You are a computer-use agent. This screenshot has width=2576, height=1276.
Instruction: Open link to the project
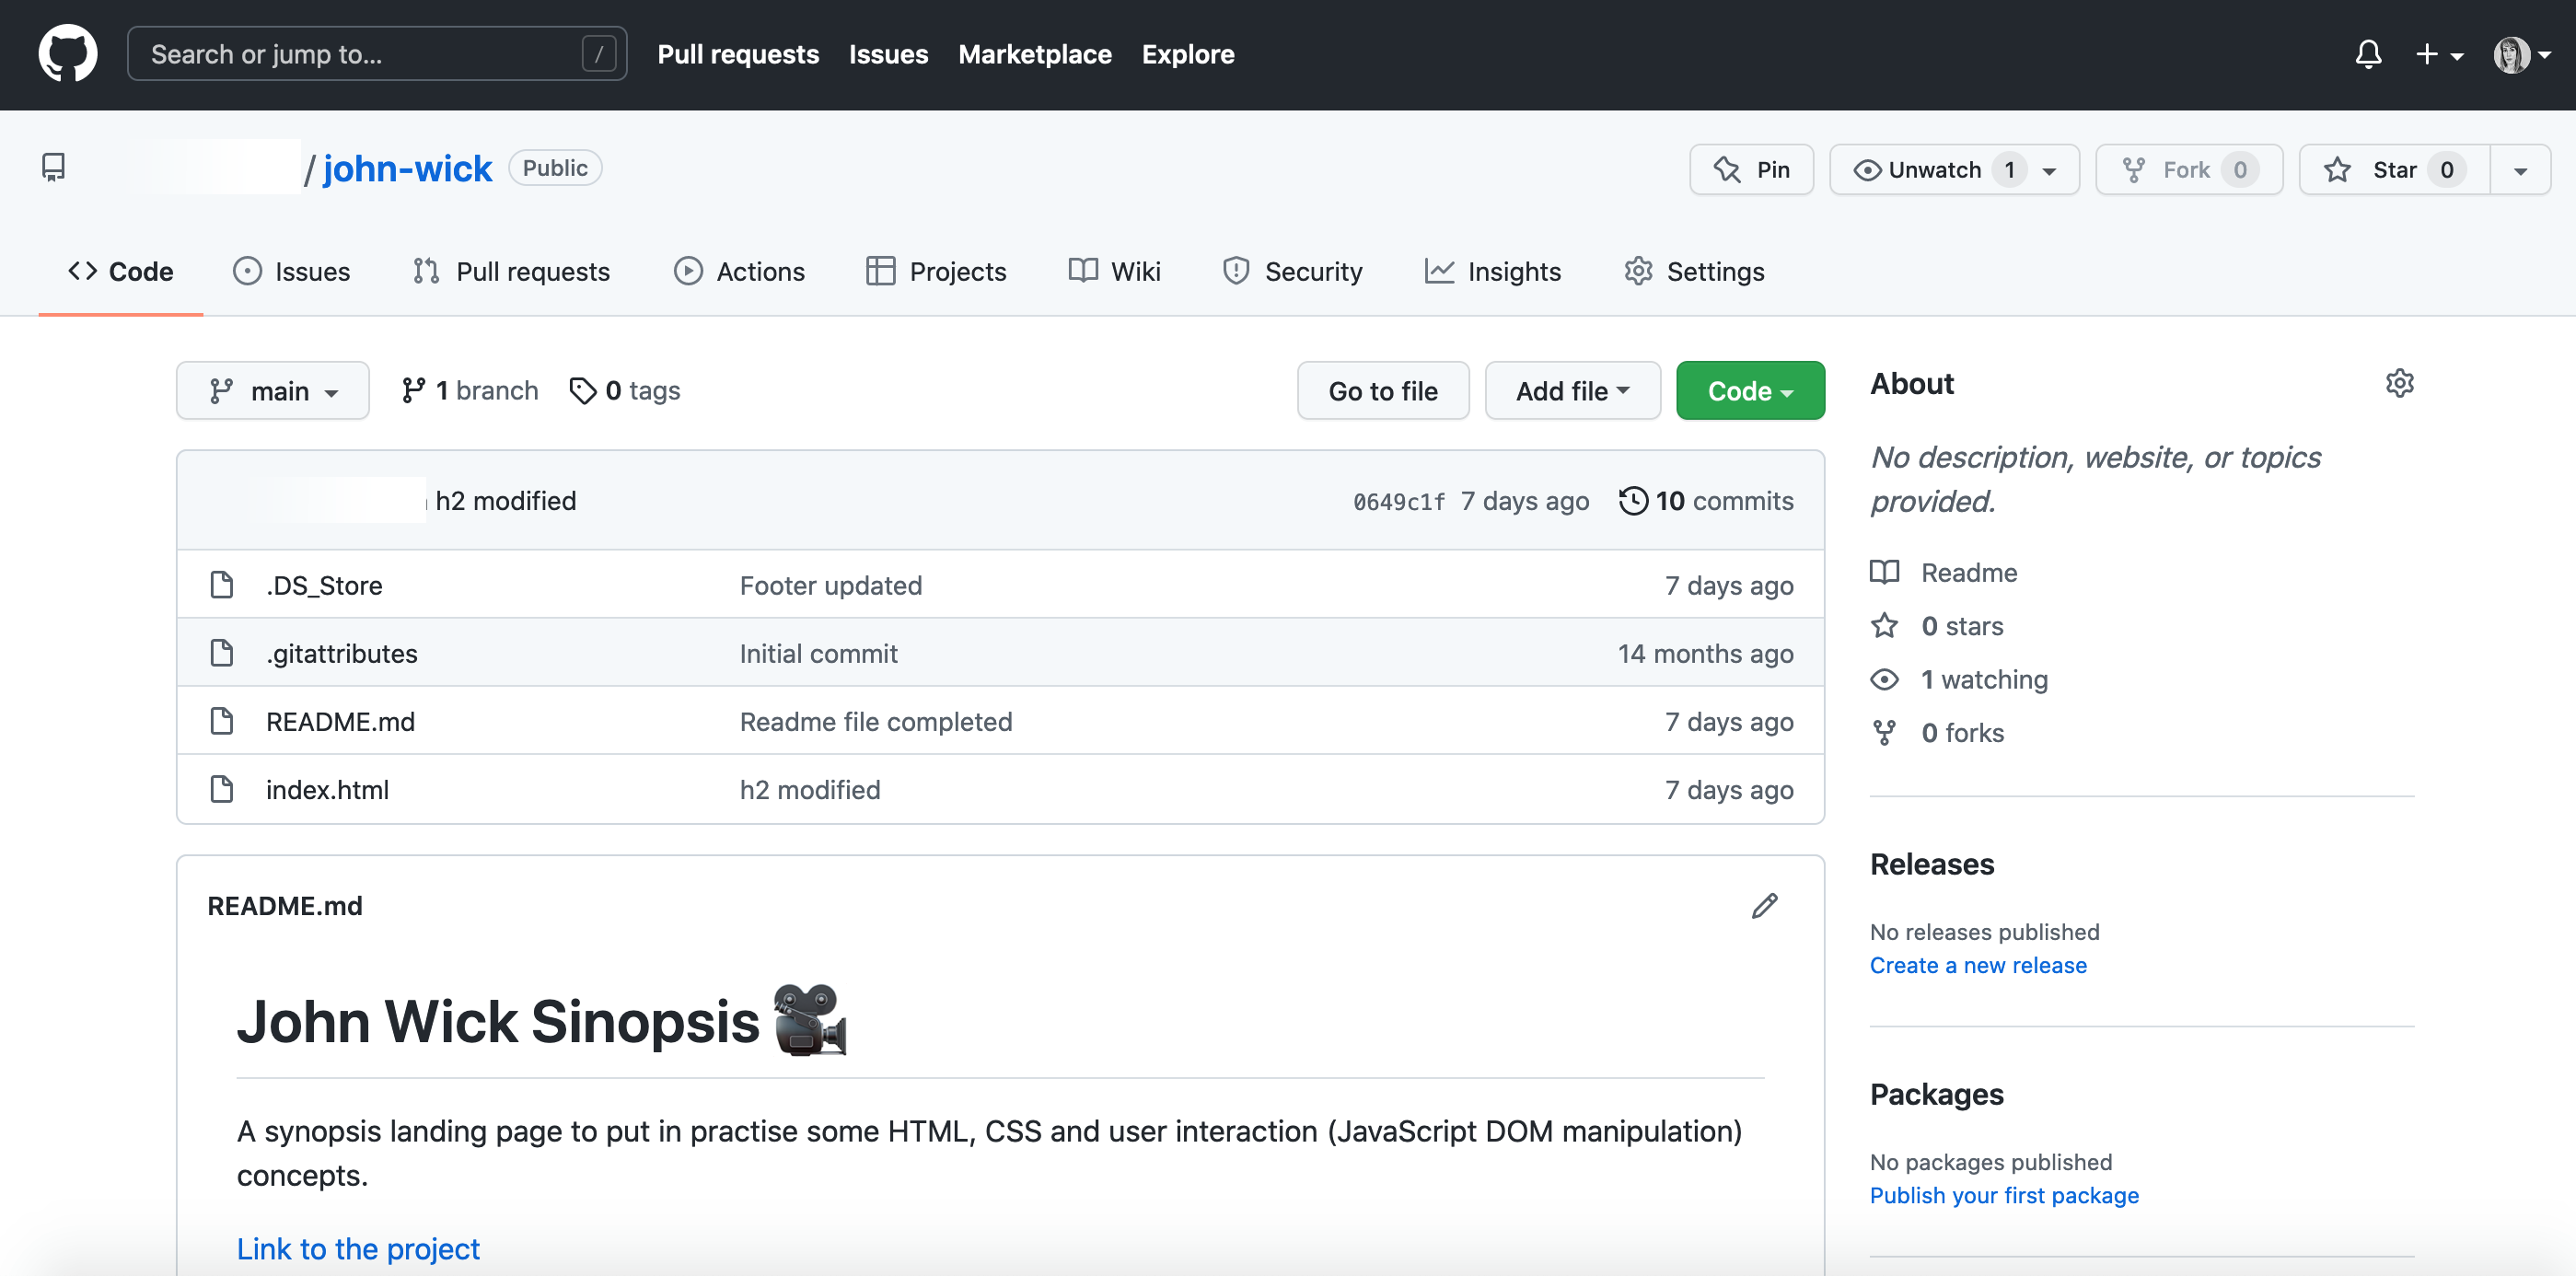pos(358,1247)
